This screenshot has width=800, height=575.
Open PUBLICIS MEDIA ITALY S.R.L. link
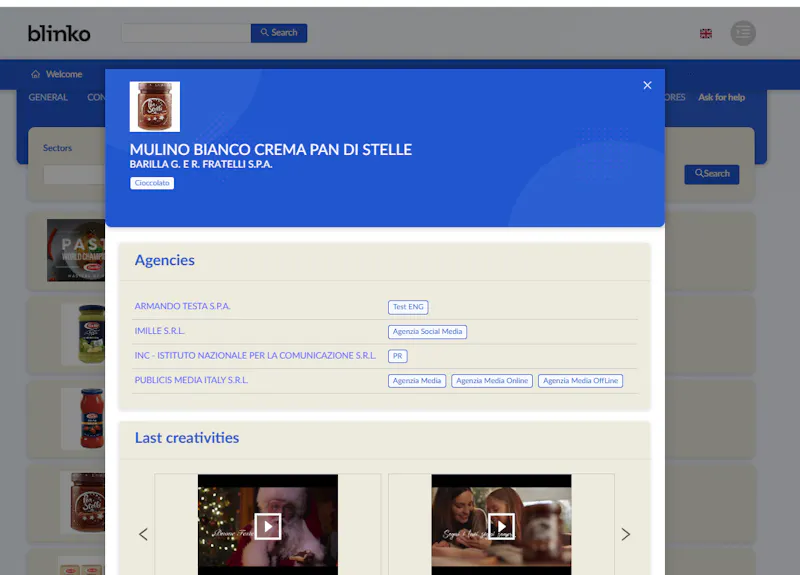click(191, 380)
